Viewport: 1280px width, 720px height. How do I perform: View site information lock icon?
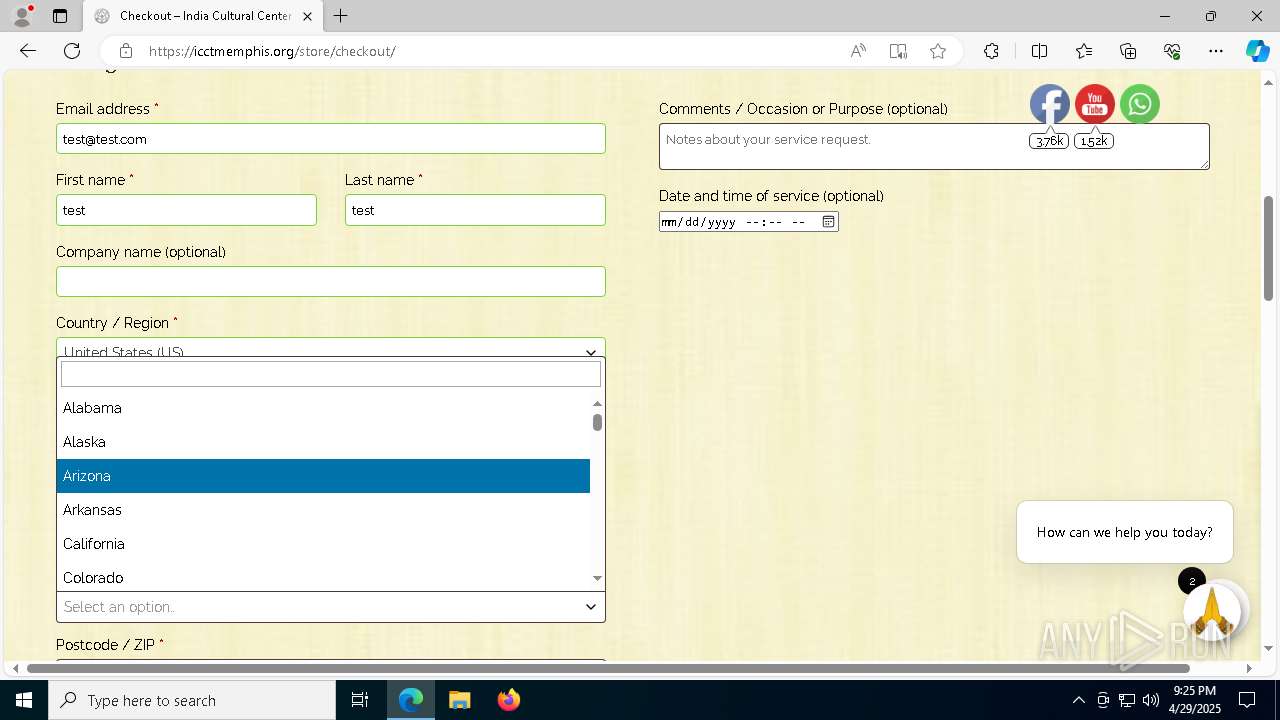click(126, 51)
